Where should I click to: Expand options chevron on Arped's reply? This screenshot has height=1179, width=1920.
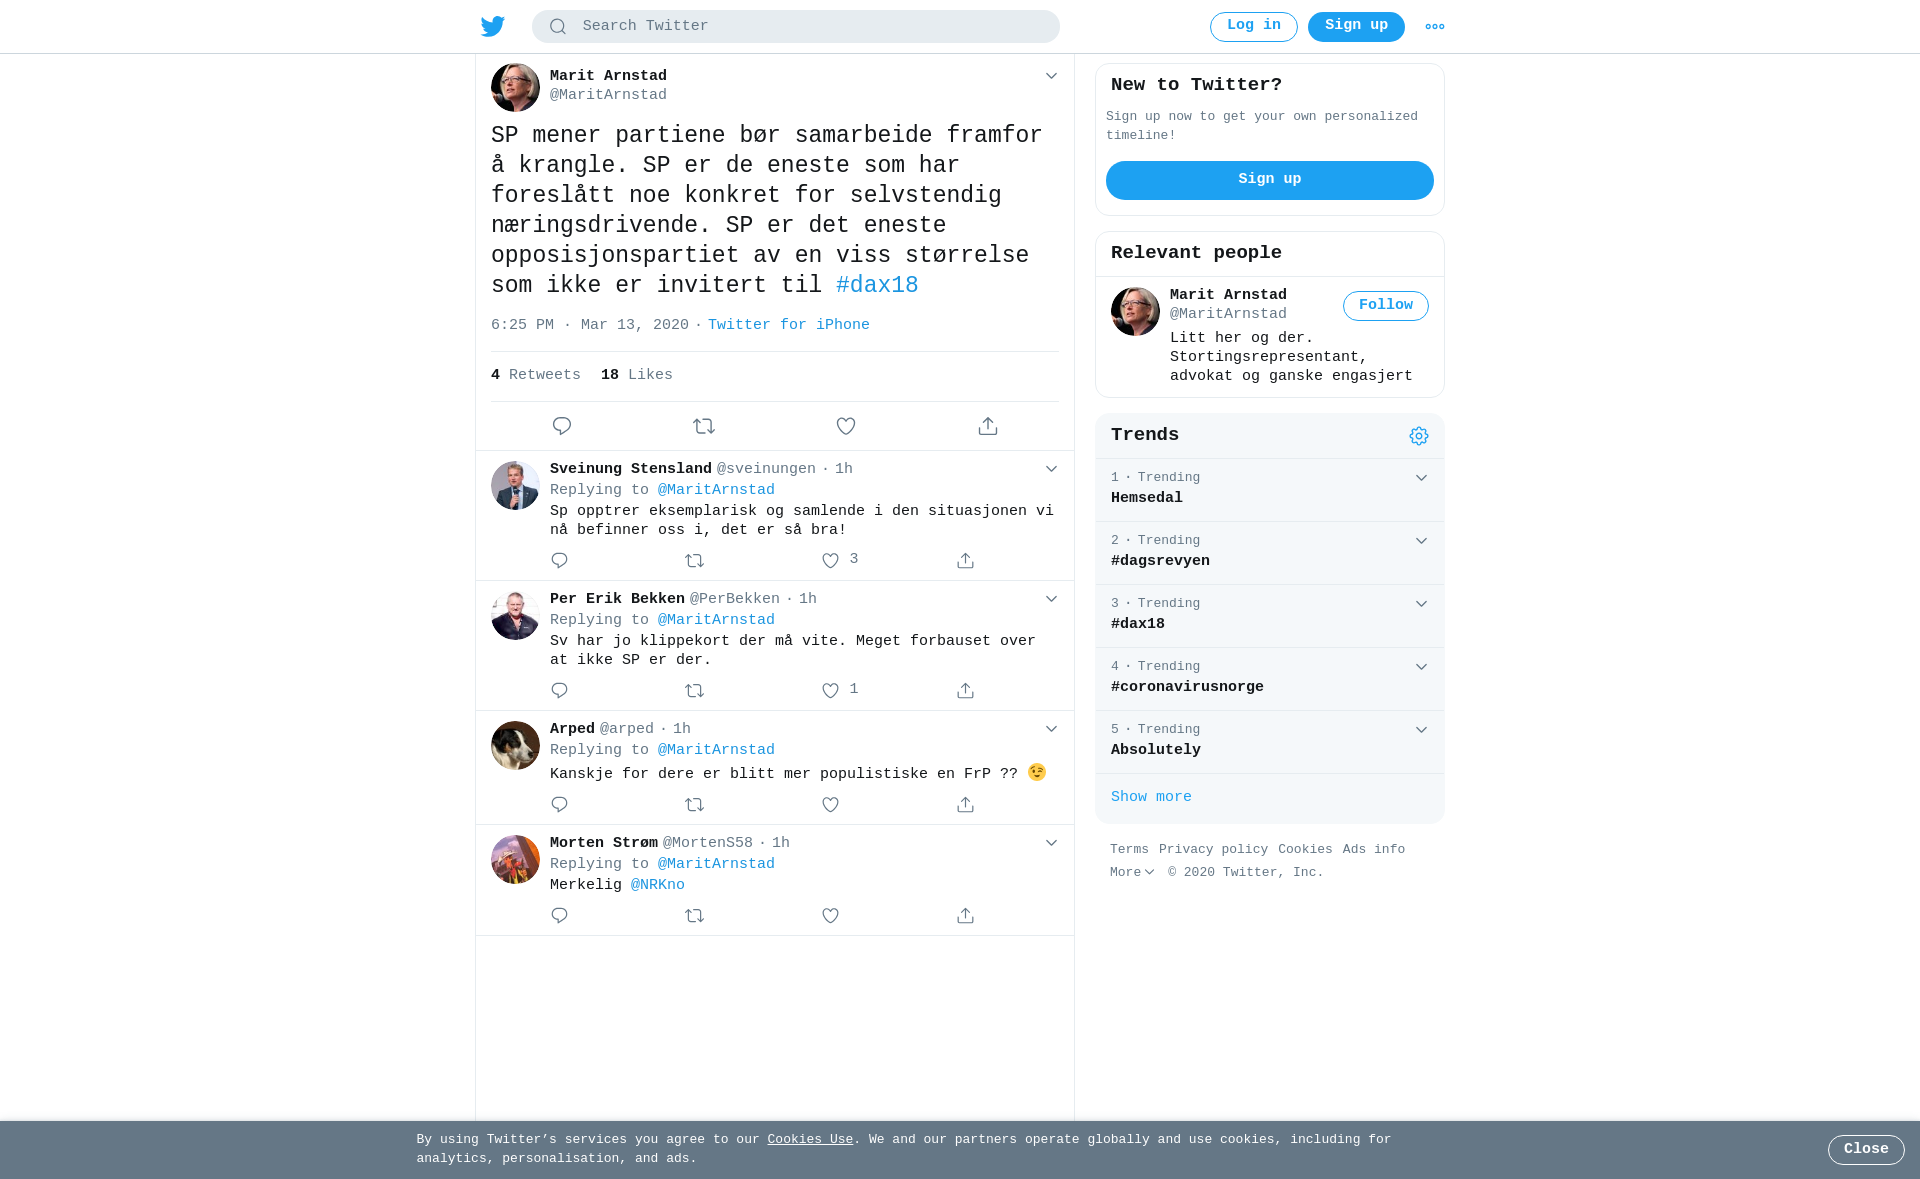pyautogui.click(x=1051, y=729)
